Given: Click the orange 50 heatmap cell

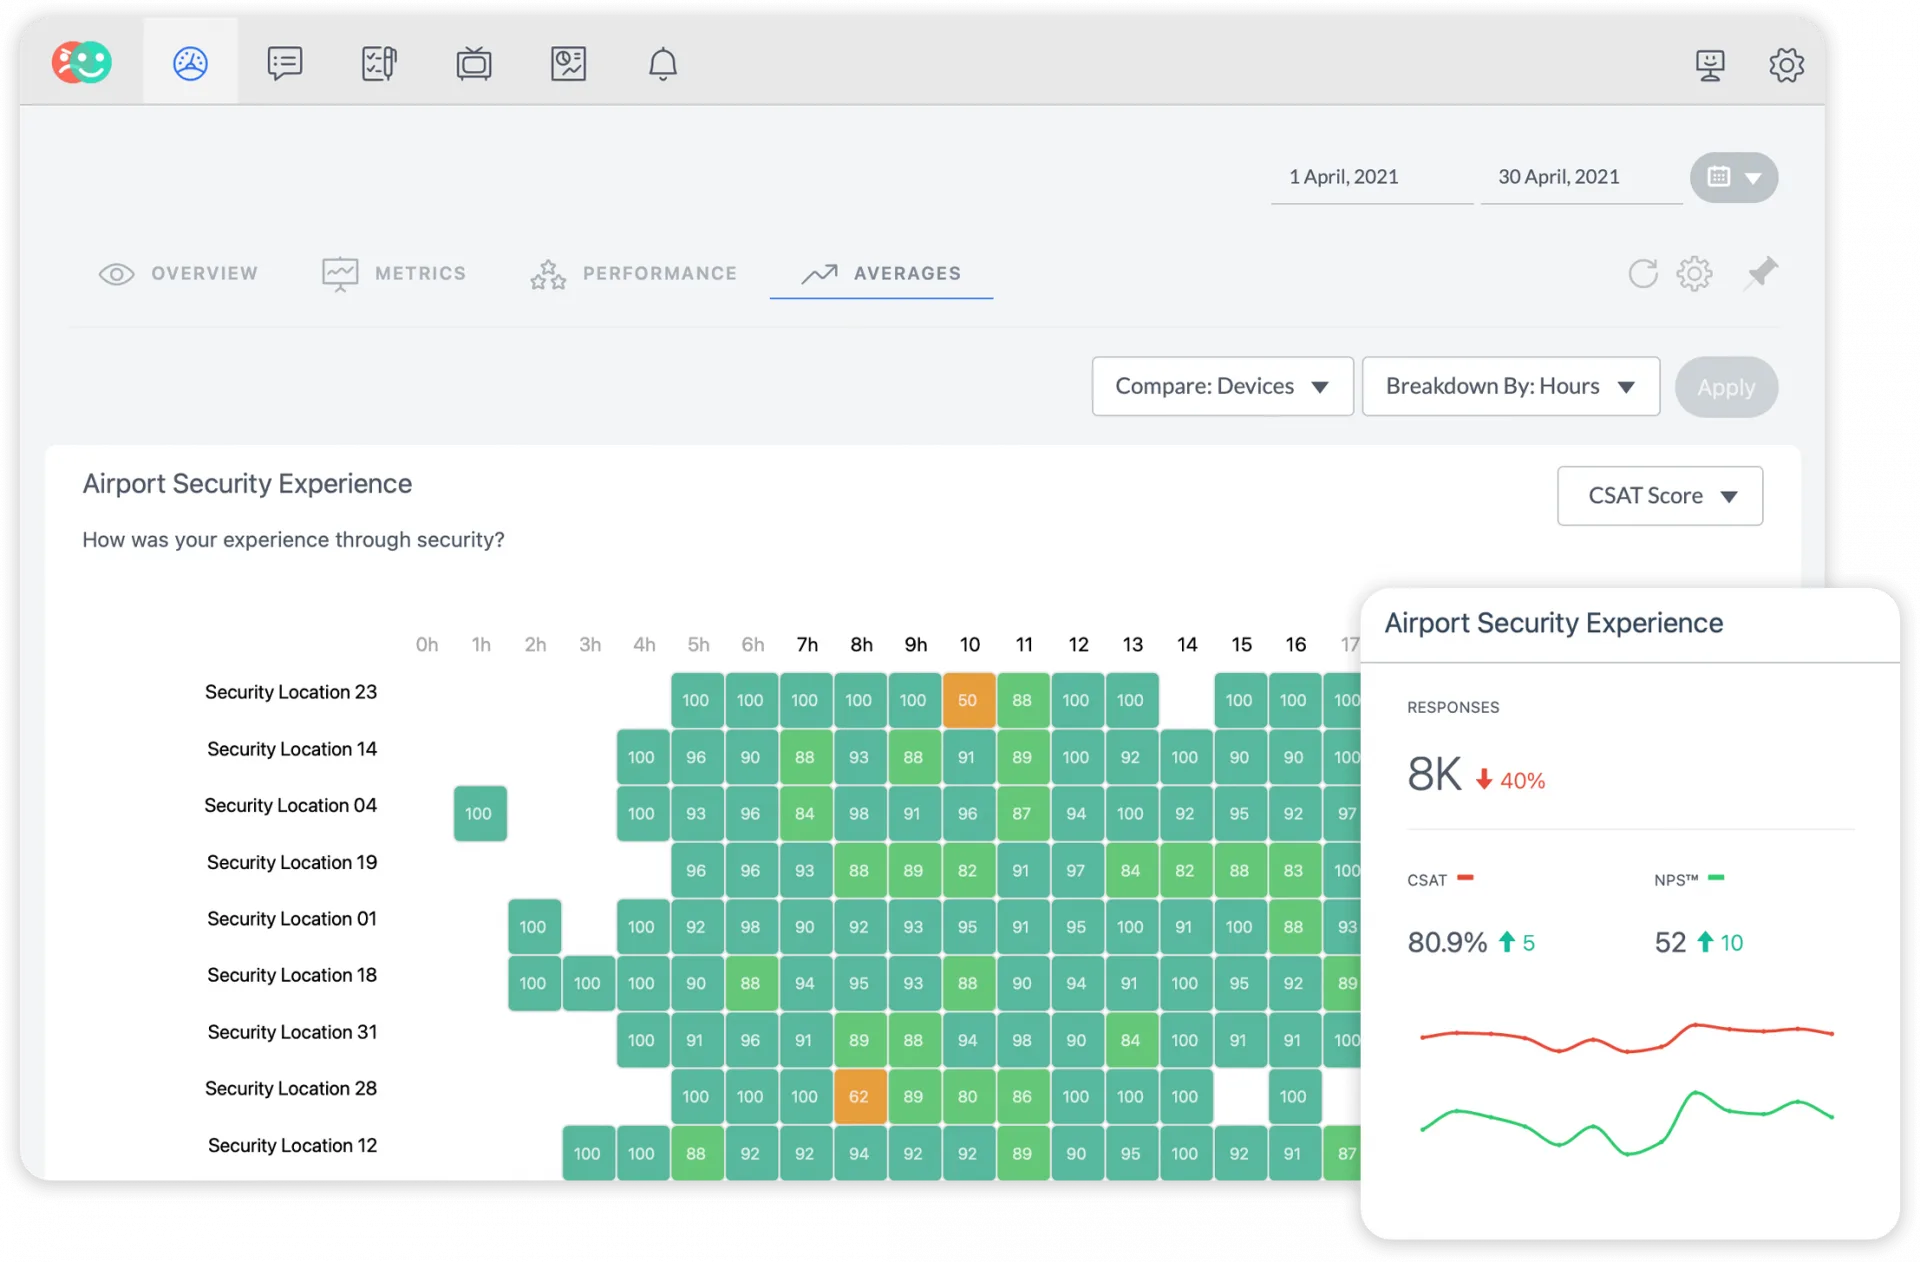Looking at the screenshot, I should (x=967, y=700).
